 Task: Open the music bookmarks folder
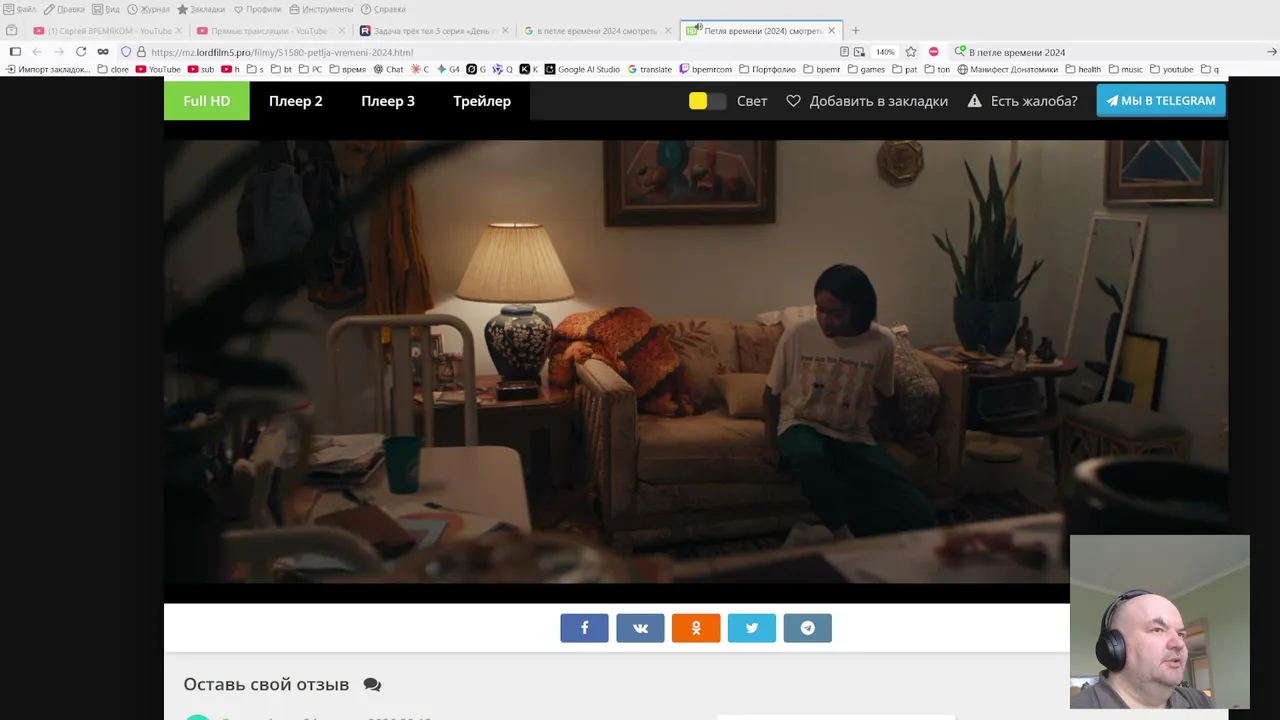pyautogui.click(x=1125, y=70)
